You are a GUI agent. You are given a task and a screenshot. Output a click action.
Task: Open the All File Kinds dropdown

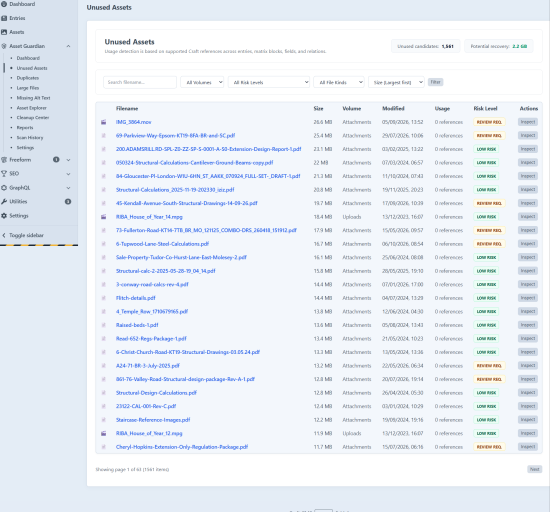tap(339, 82)
